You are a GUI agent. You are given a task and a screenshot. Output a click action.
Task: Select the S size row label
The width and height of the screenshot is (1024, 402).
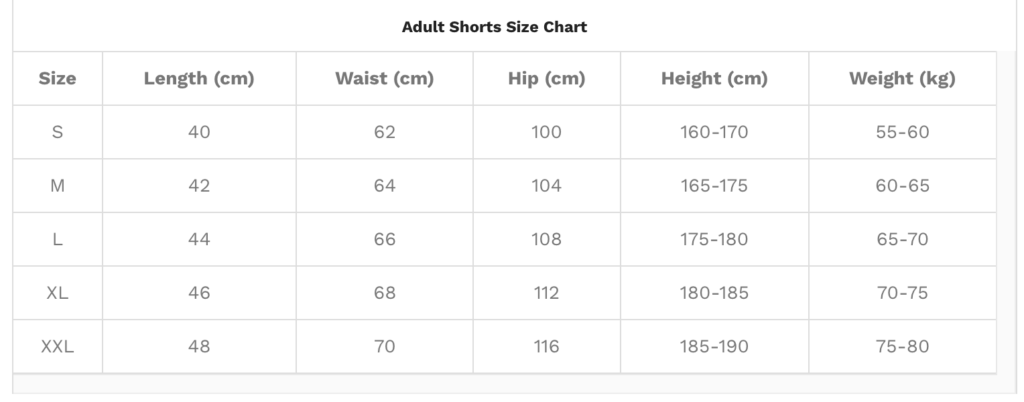(x=57, y=132)
